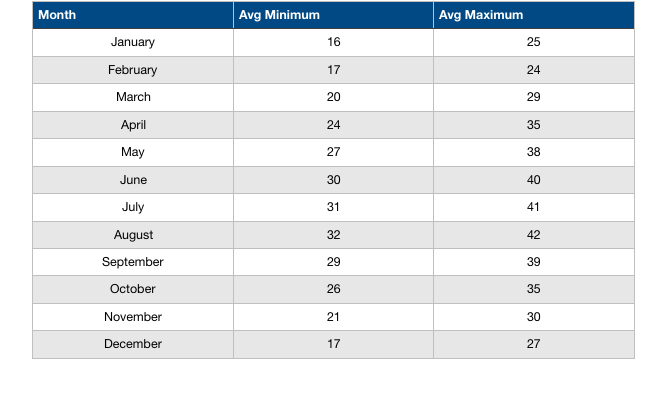
Task: Click the September month cell
Action: (133, 262)
